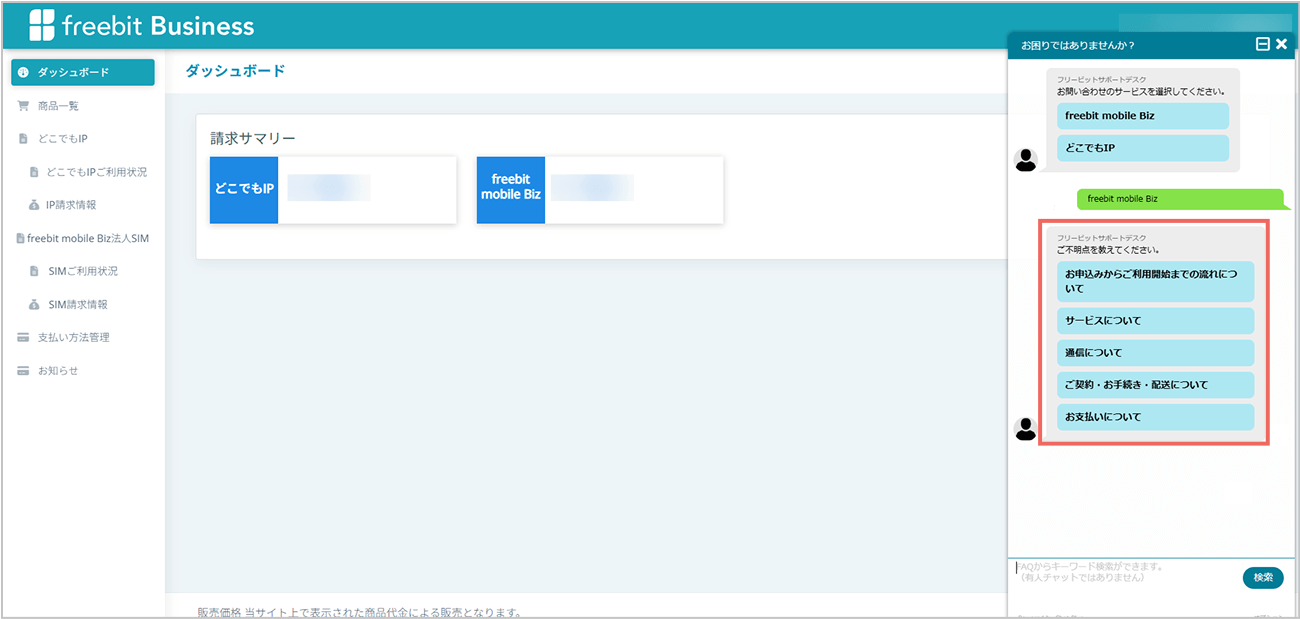Click お問い合わせのサービスを選択してください message
This screenshot has width=1300, height=619.
click(x=1141, y=91)
